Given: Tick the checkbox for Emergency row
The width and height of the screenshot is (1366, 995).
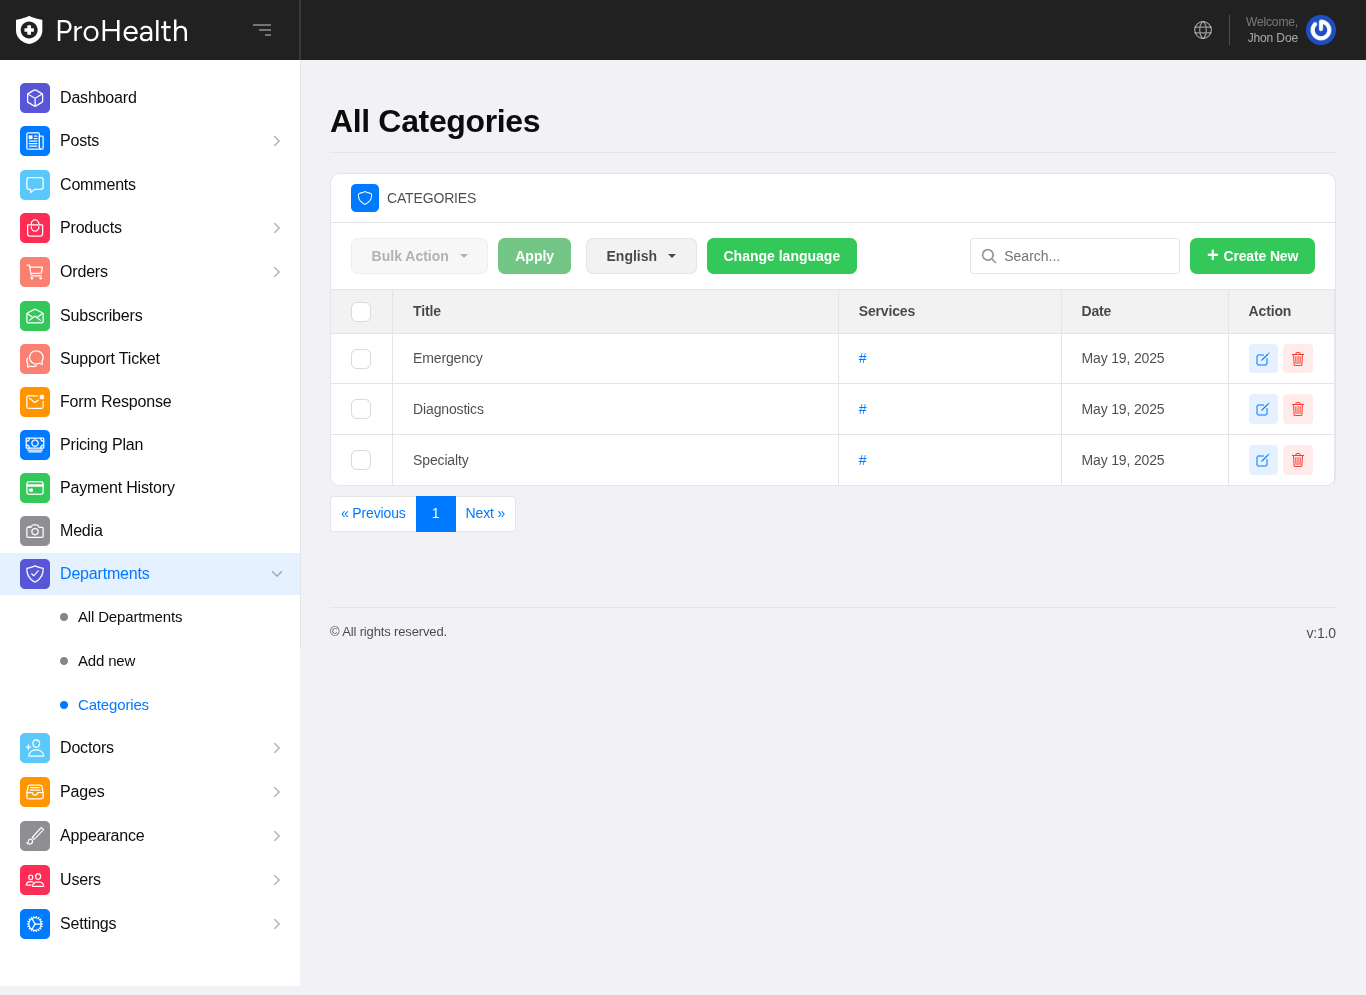Looking at the screenshot, I should point(361,359).
